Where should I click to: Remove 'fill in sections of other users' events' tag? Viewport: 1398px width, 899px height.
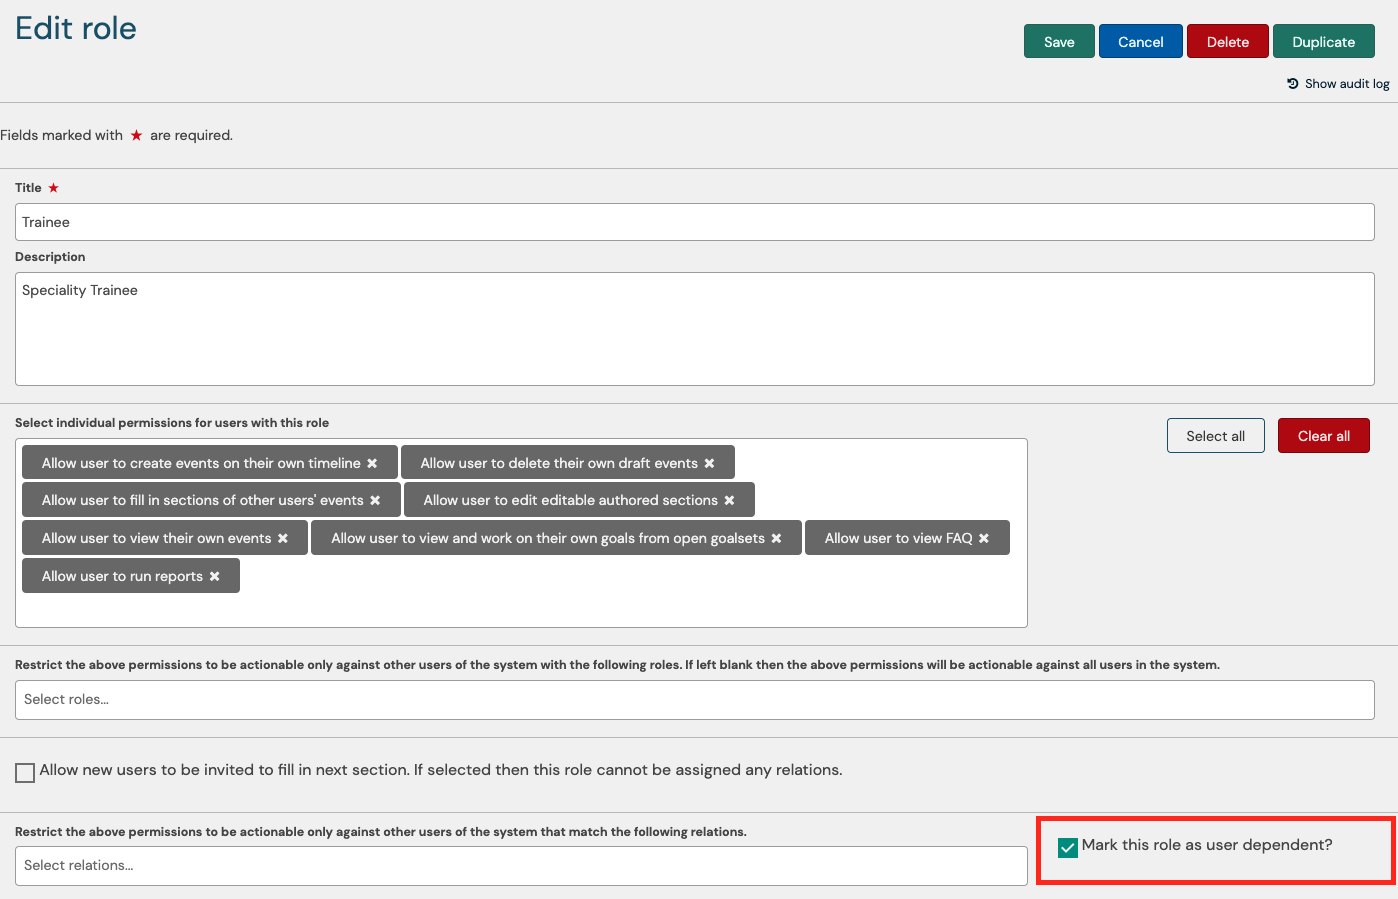pos(375,500)
